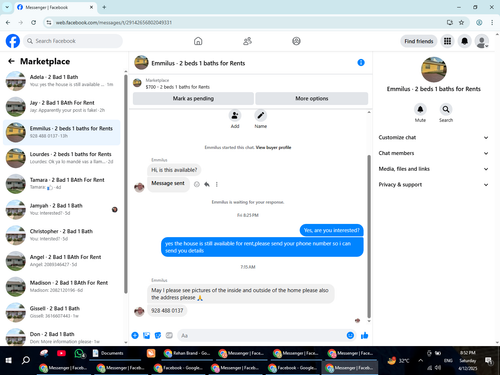Open Chrome tab search dropdown

[7, 7]
